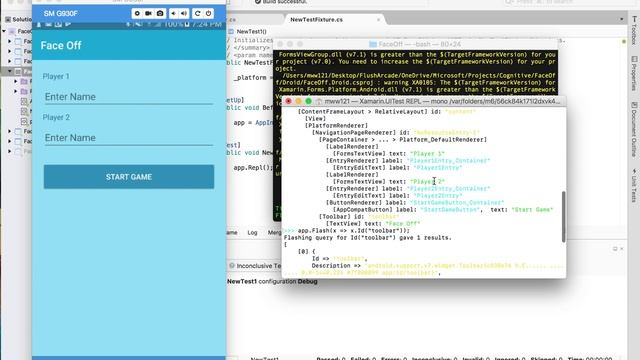
Task: Click the FaceOff bash terminal title bar
Action: [416, 44]
